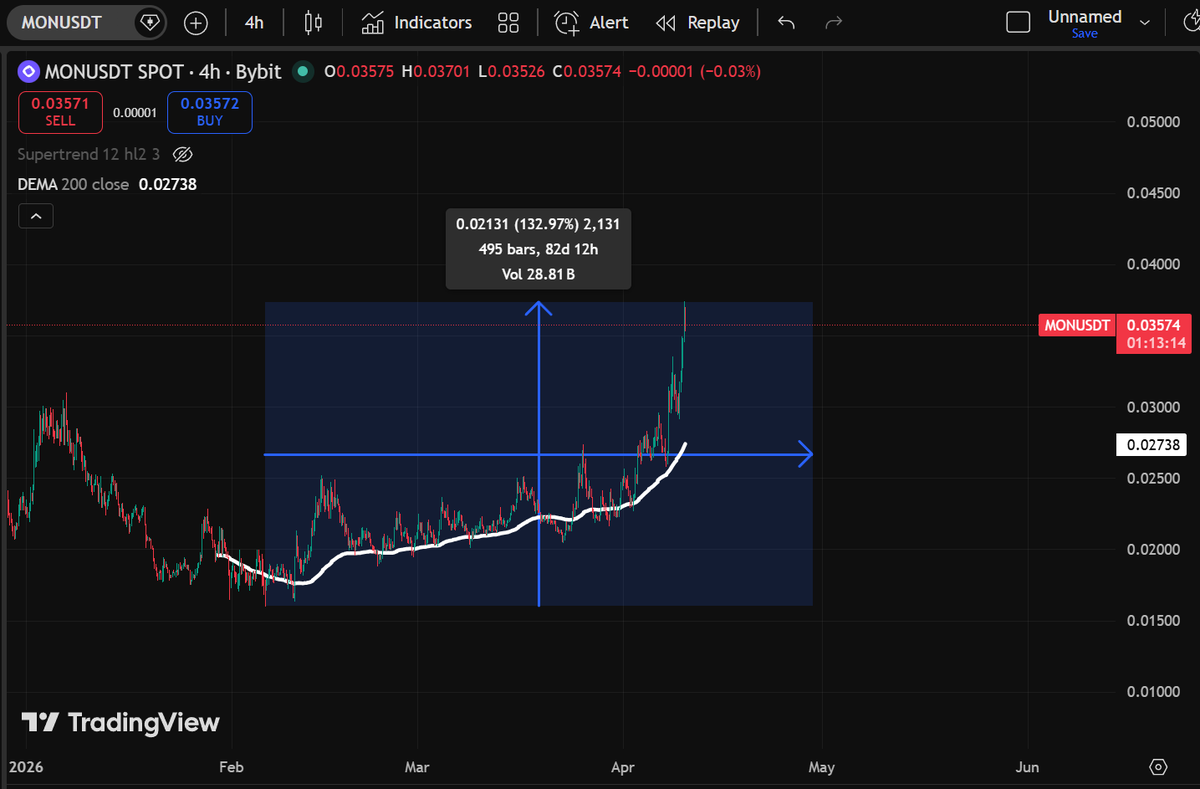Click the 0.02000 price axis label
This screenshot has width=1200, height=789.
1153,550
